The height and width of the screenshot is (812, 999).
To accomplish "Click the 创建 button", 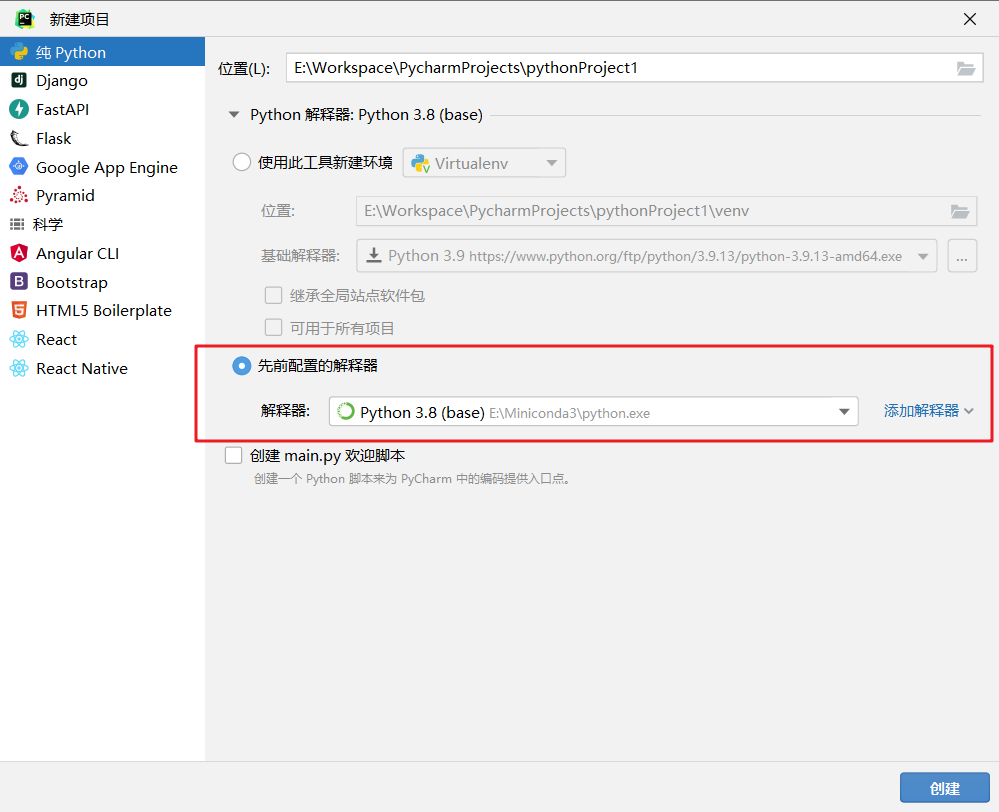I will [945, 788].
